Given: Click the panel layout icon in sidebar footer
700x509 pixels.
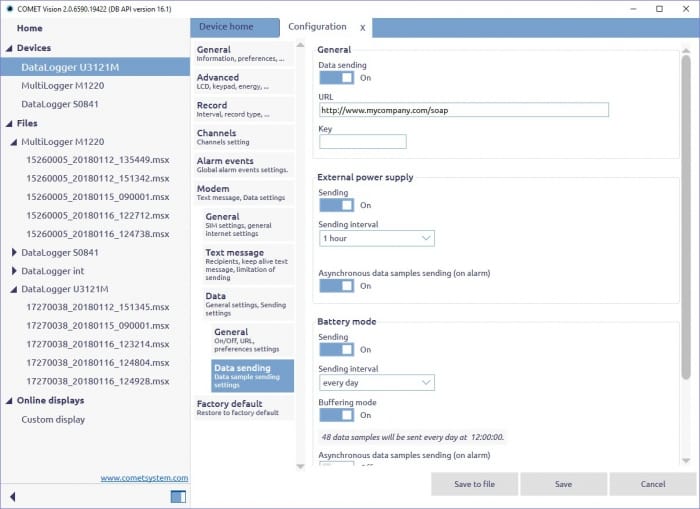Looking at the screenshot, I should (178, 496).
